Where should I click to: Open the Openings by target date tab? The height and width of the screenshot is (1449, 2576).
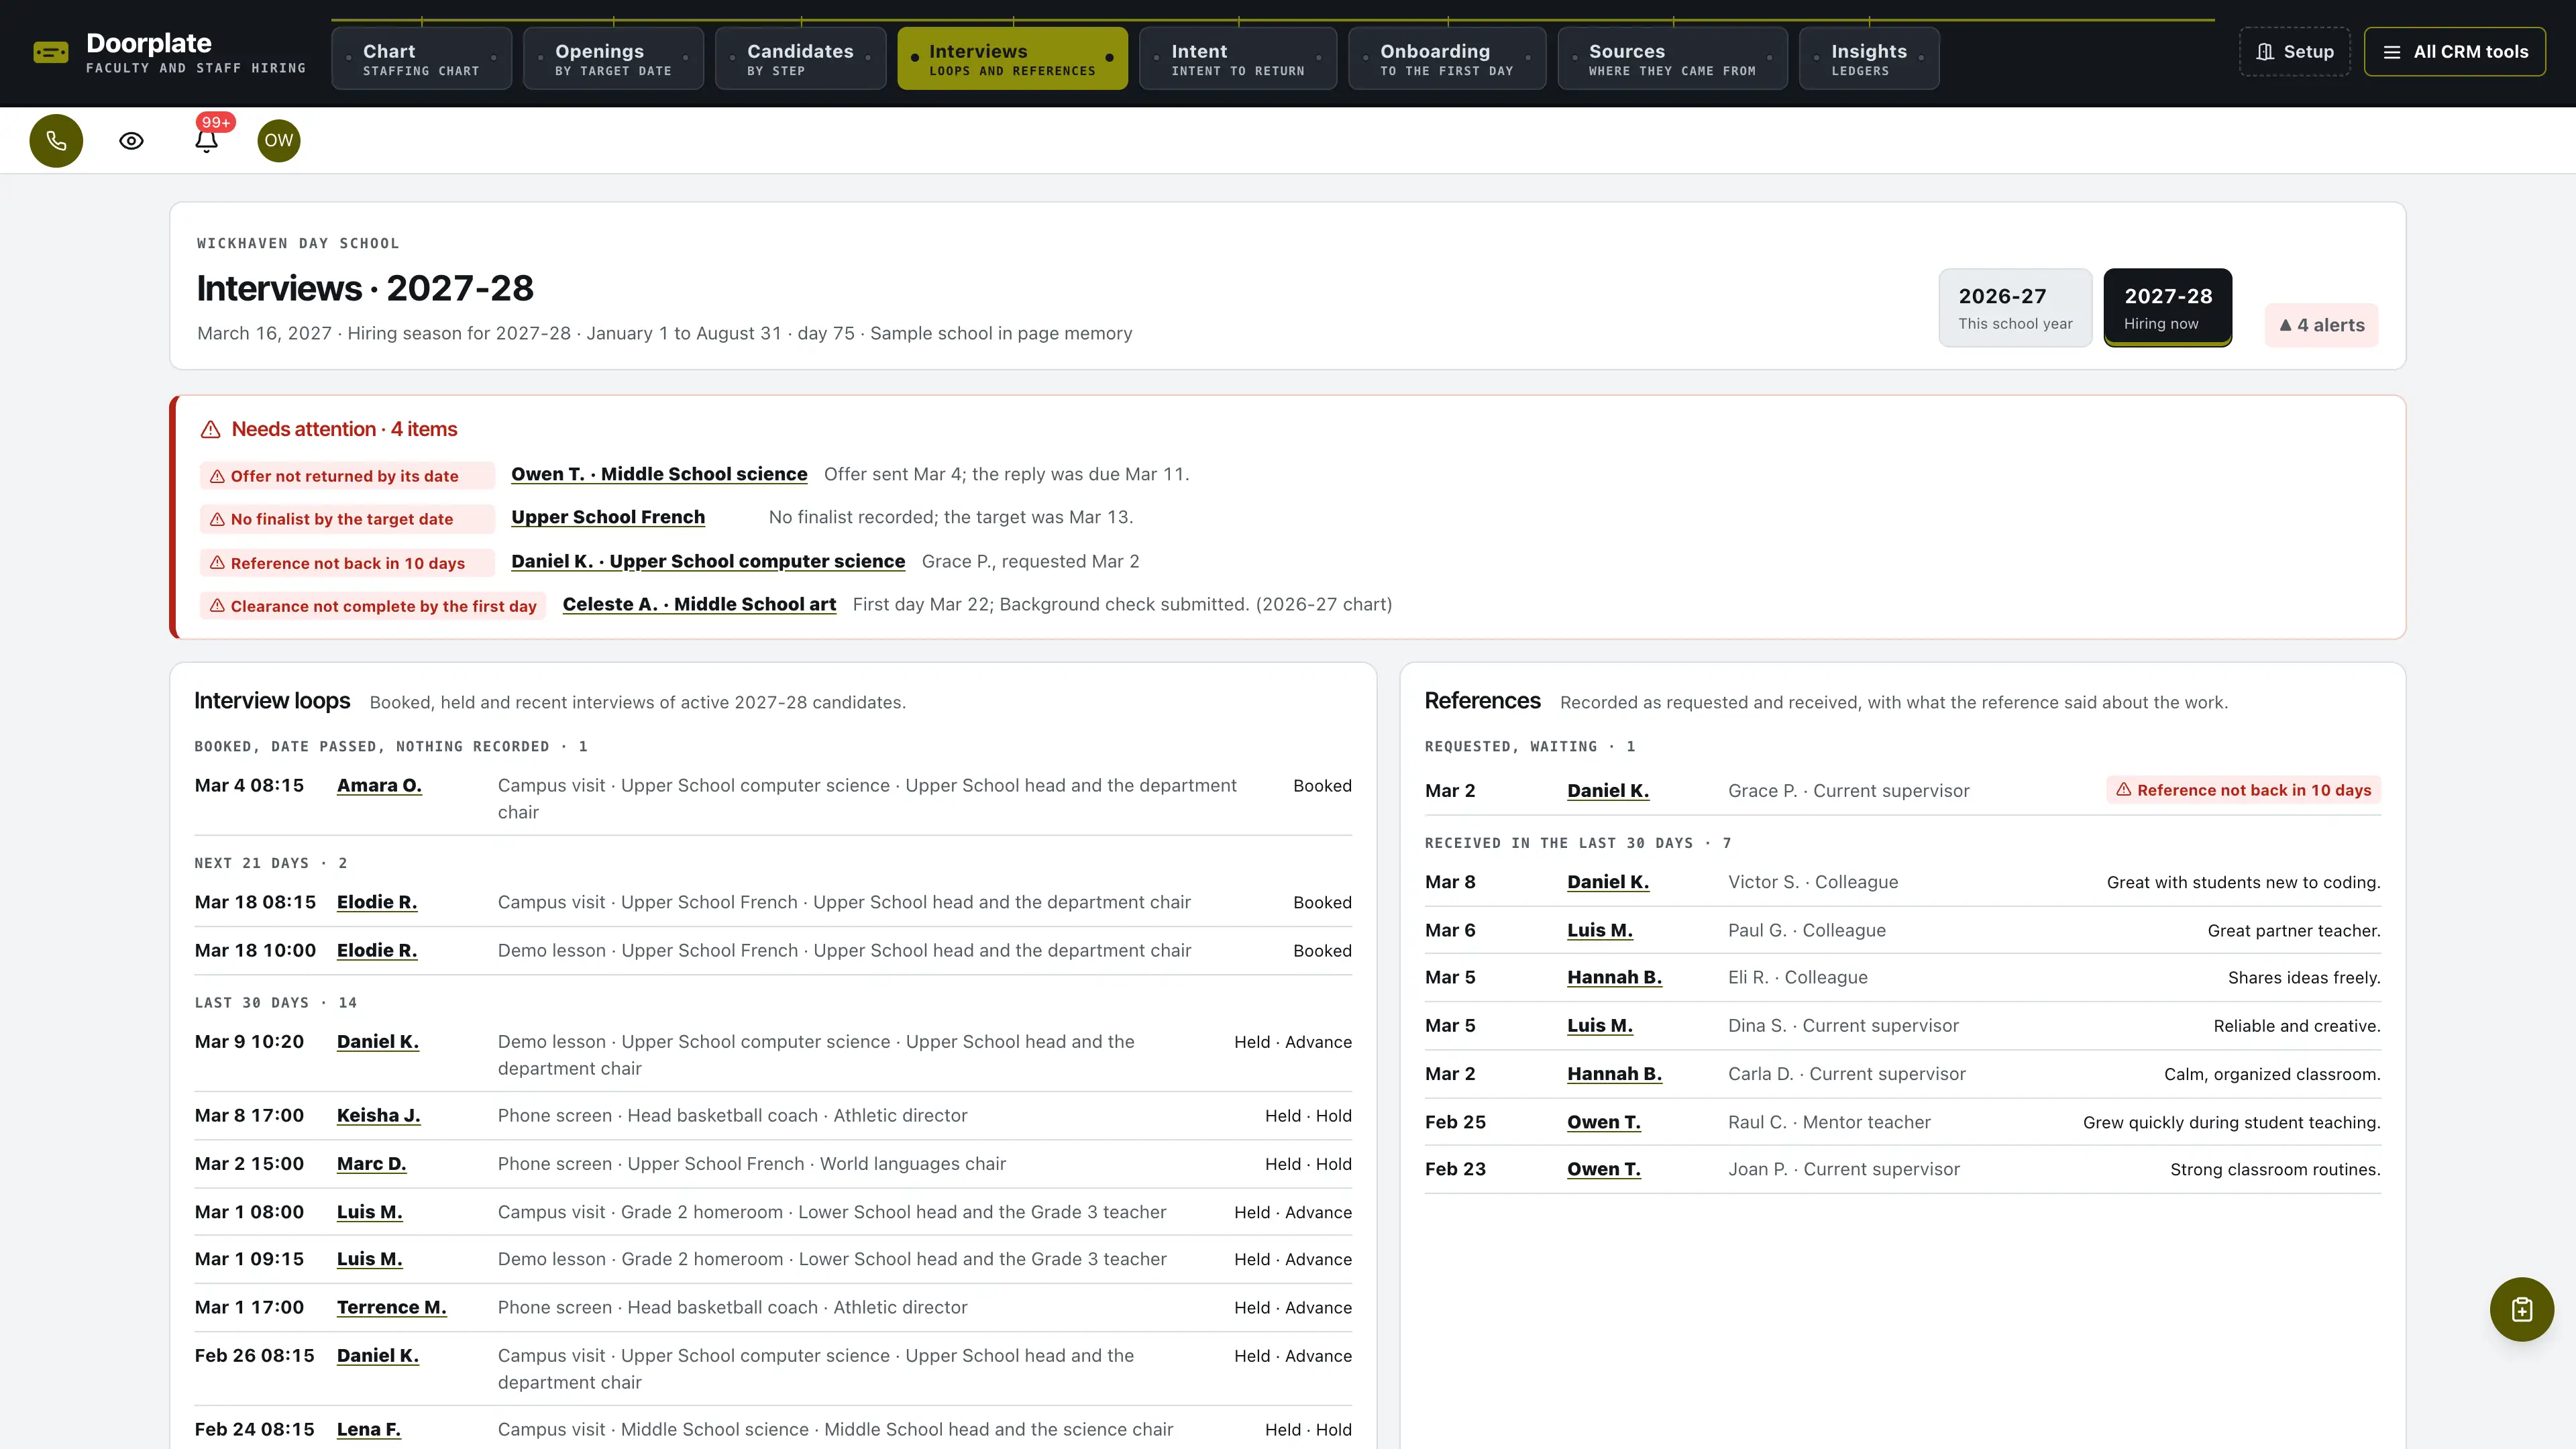click(x=613, y=59)
